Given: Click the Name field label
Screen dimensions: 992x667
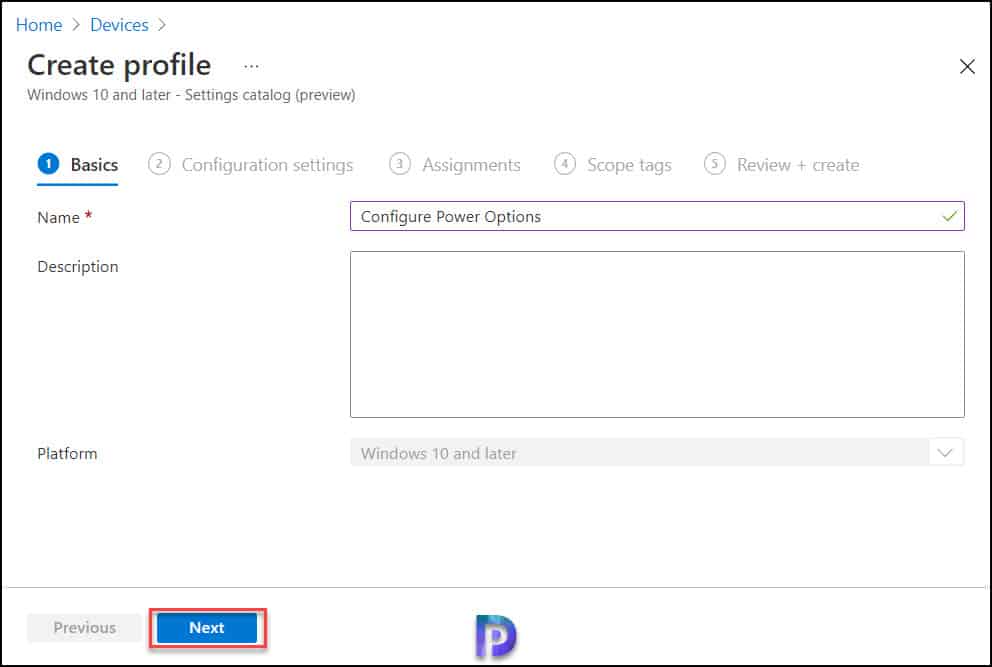Looking at the screenshot, I should pos(58,218).
